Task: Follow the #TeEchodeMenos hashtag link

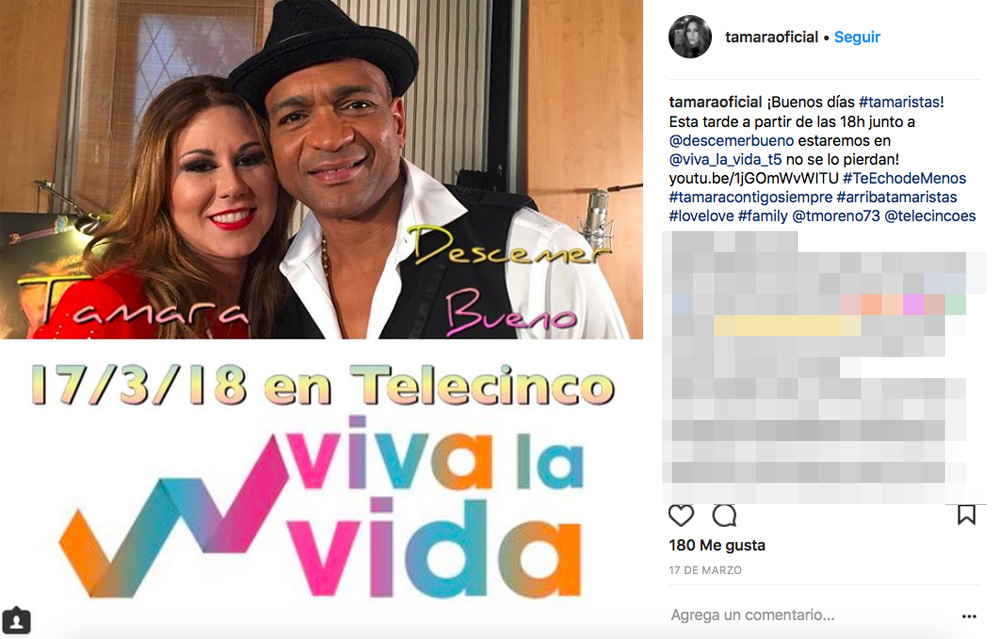Action: [x=904, y=179]
